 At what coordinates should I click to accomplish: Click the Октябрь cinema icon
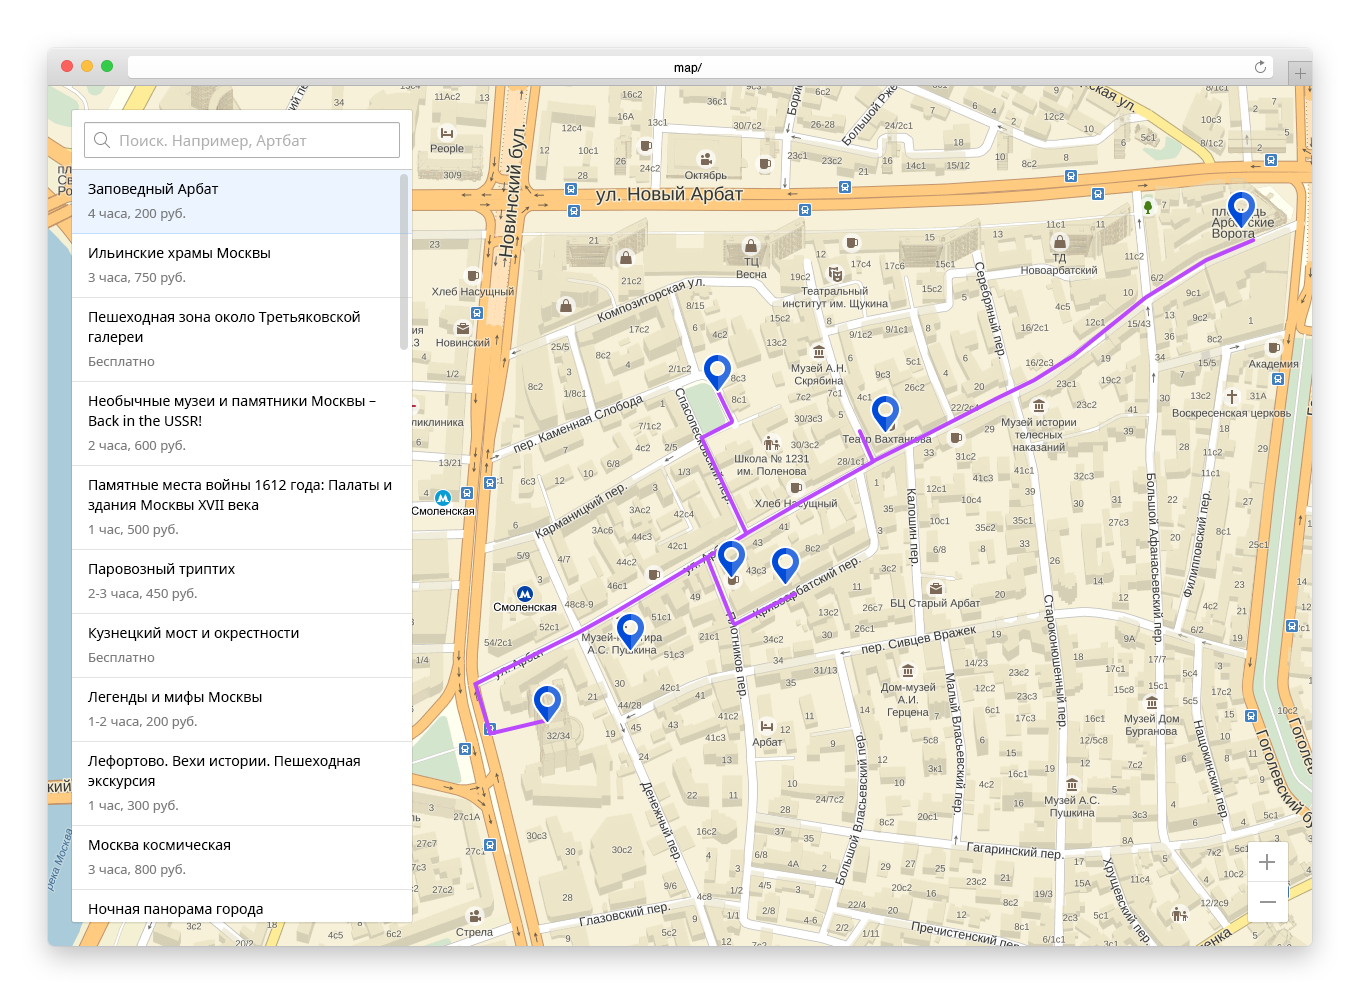tap(706, 159)
